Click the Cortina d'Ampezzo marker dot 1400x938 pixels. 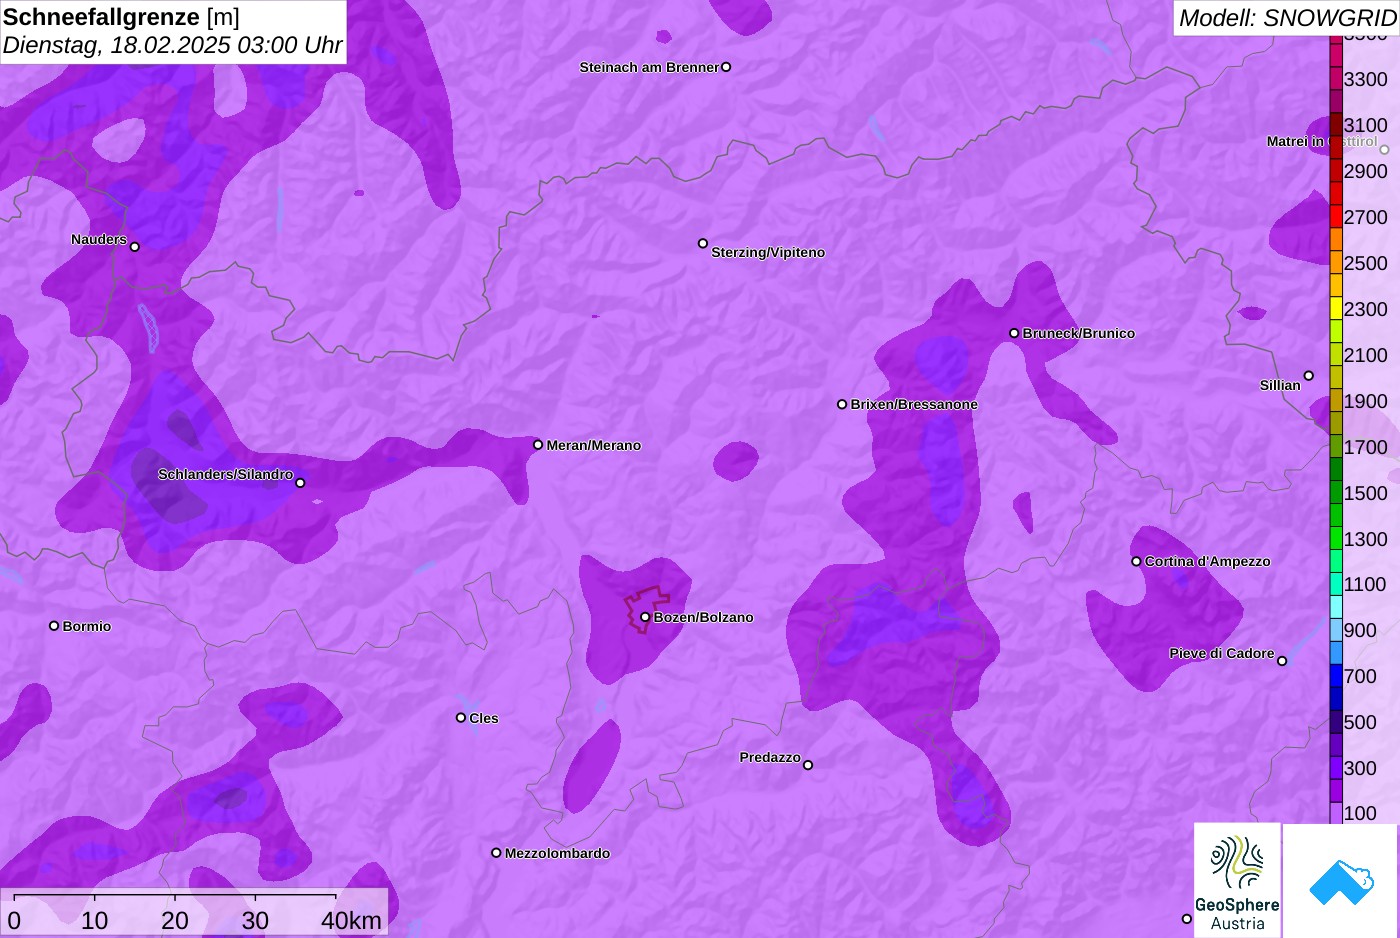point(1136,561)
